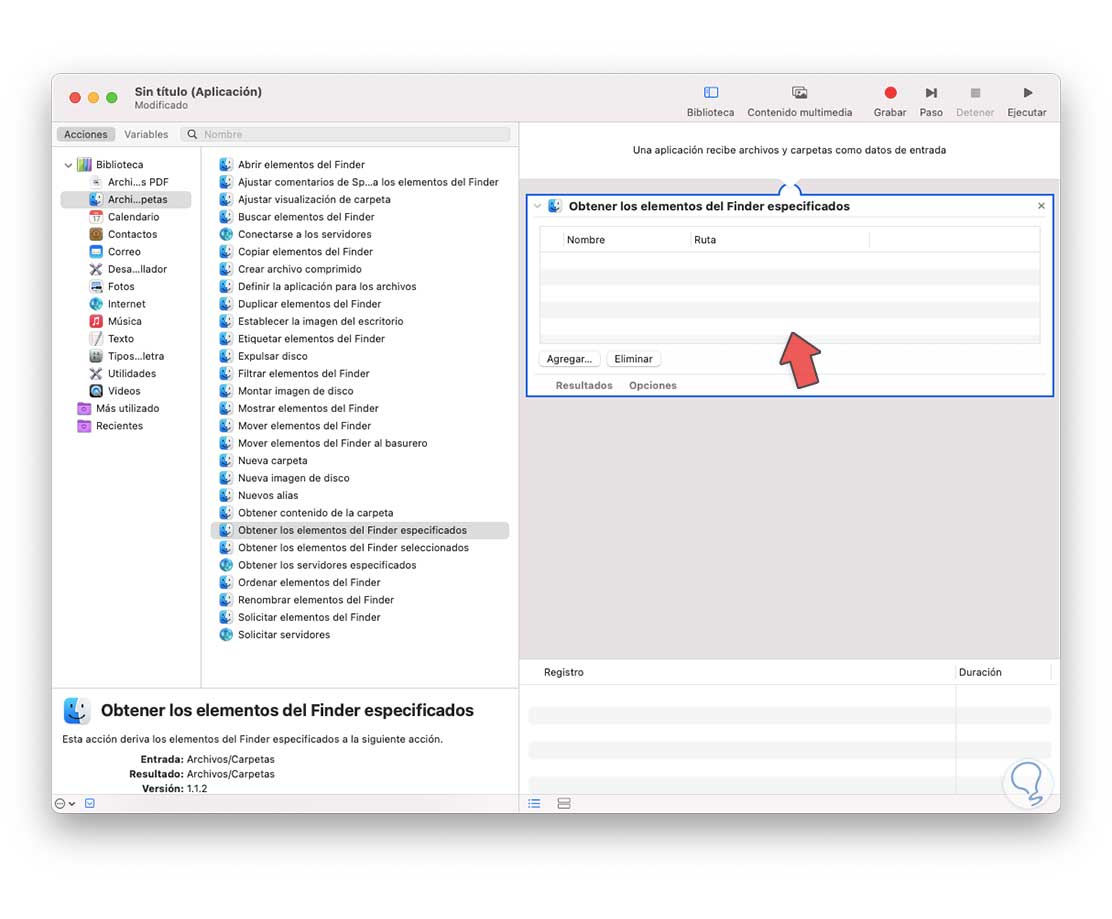Open the action menu dropdown at bottom left
Screen dimensions: 1112x919
(x=65, y=803)
